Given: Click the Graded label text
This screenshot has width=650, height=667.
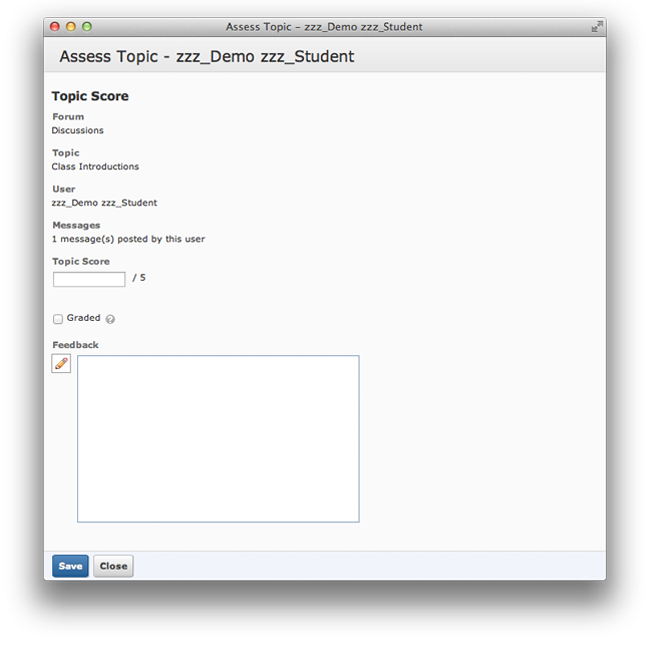Looking at the screenshot, I should tap(83, 318).
